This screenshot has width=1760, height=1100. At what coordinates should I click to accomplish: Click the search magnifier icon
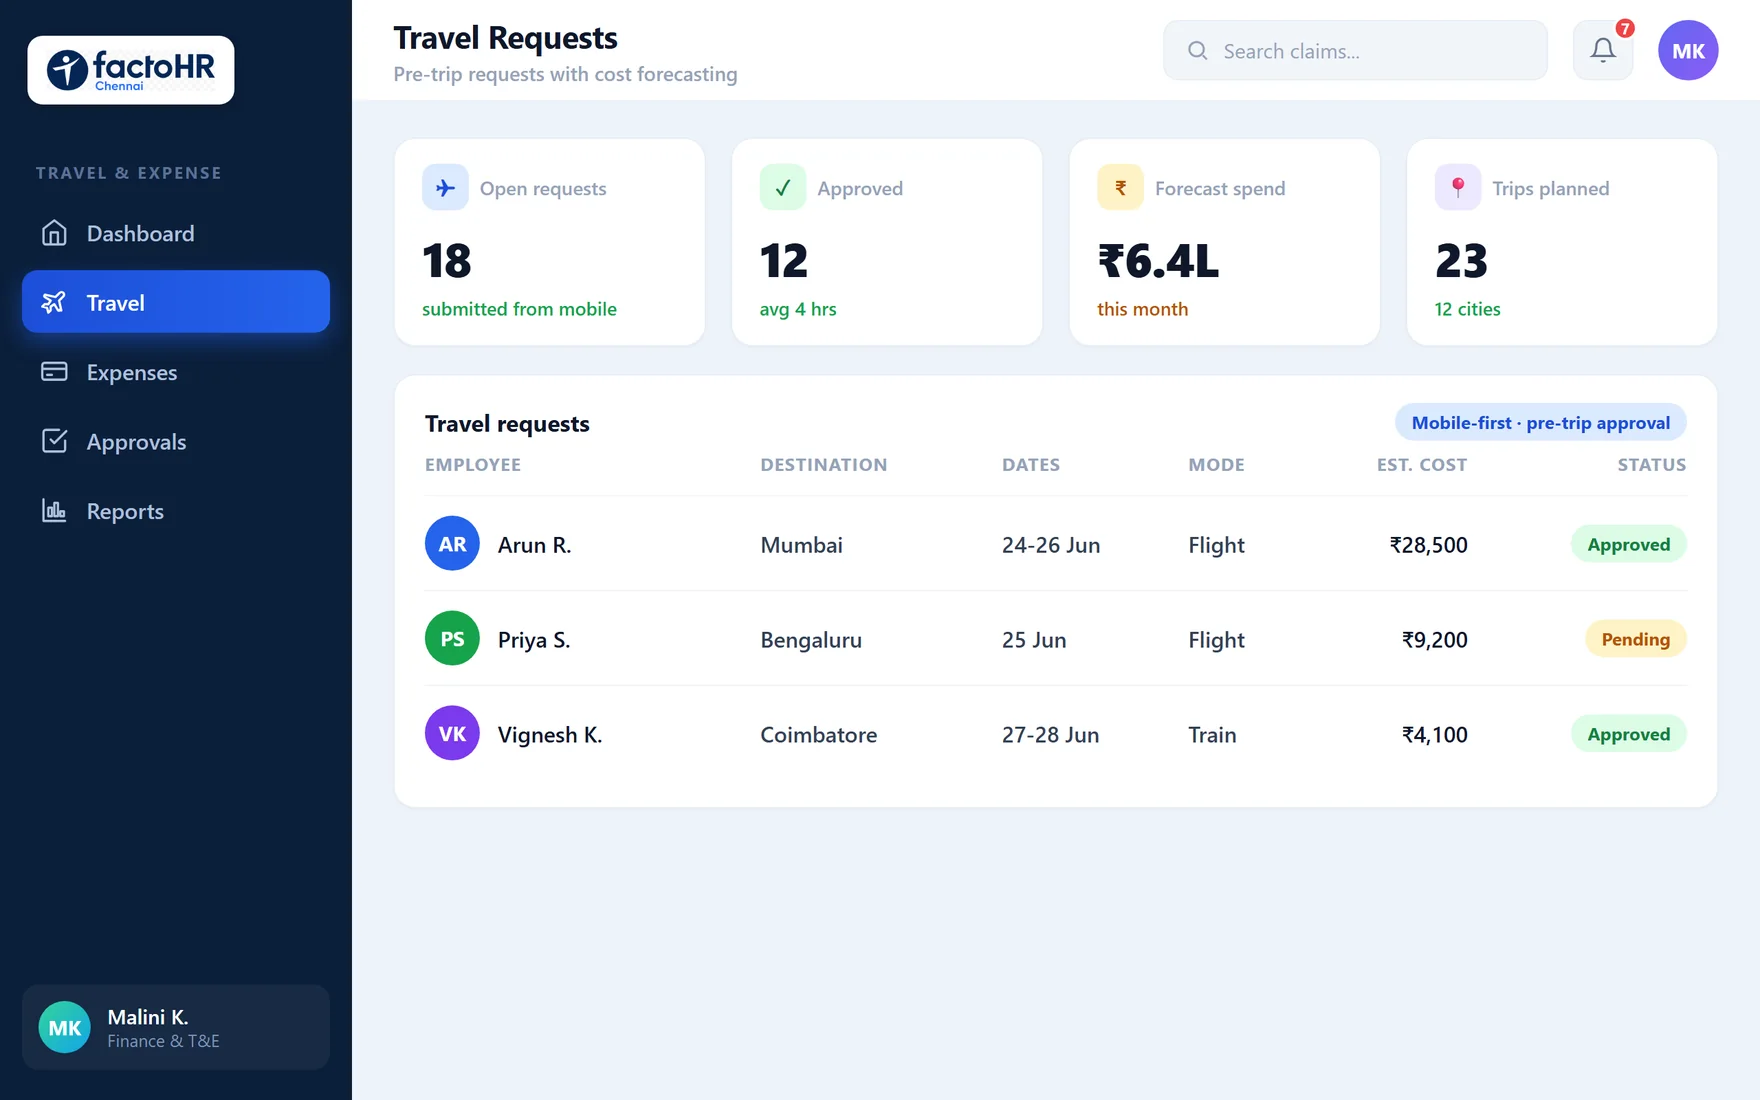1197,50
